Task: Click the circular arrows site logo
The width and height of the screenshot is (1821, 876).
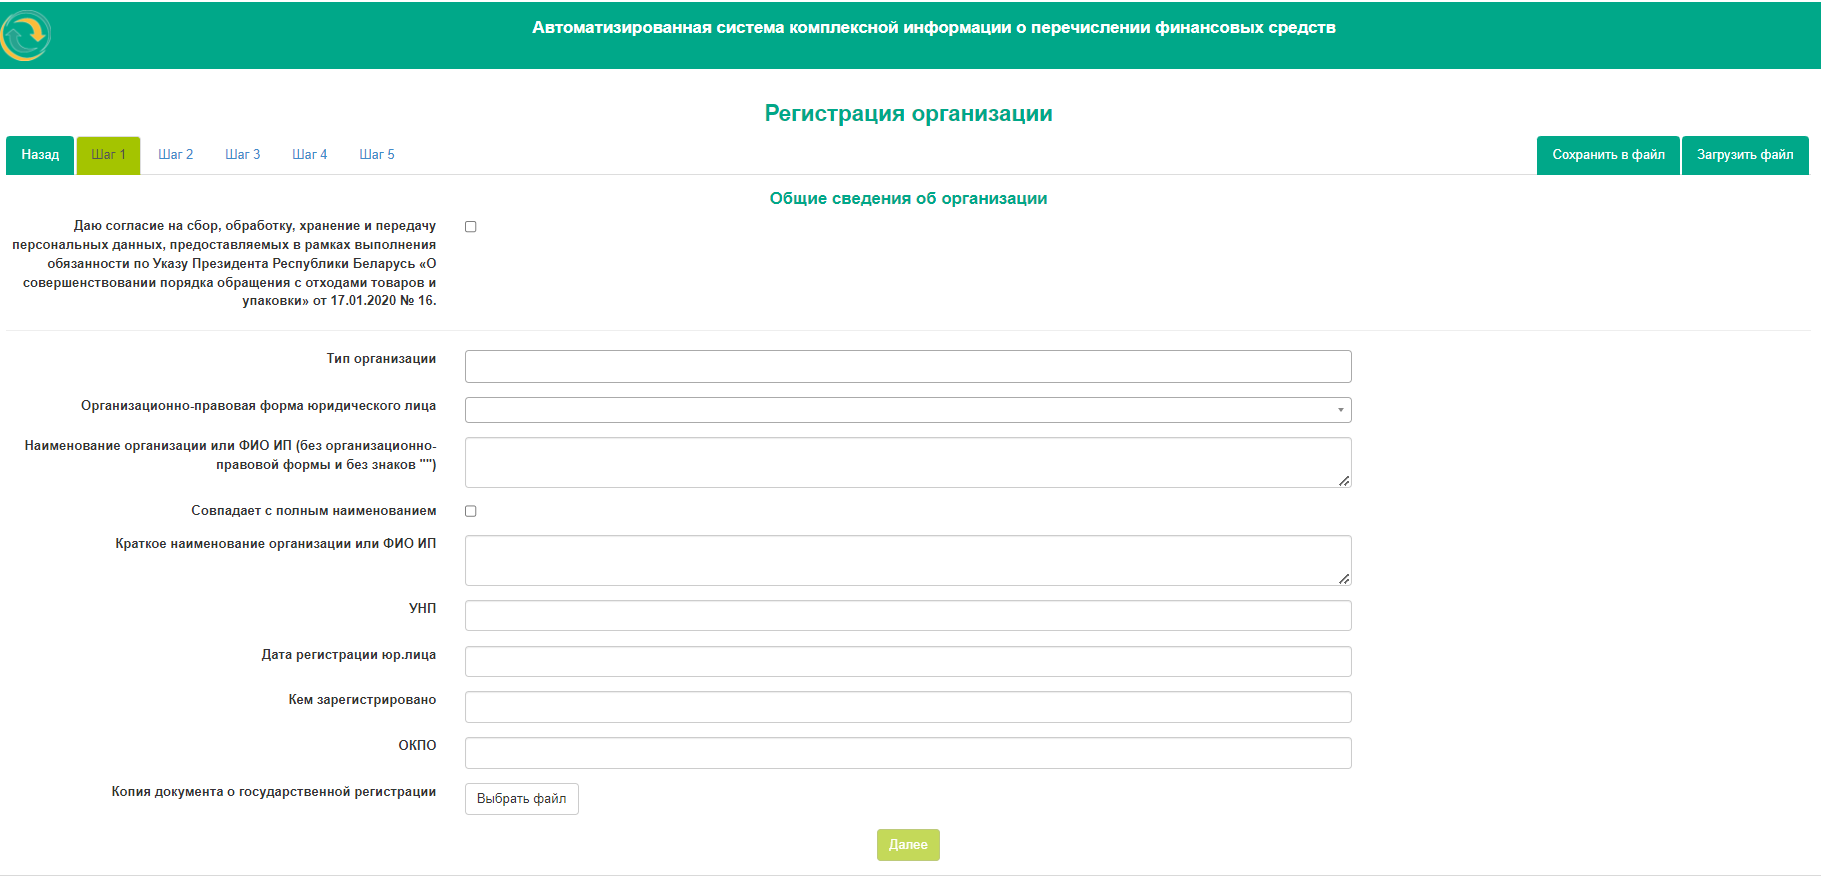Action: pos(25,35)
